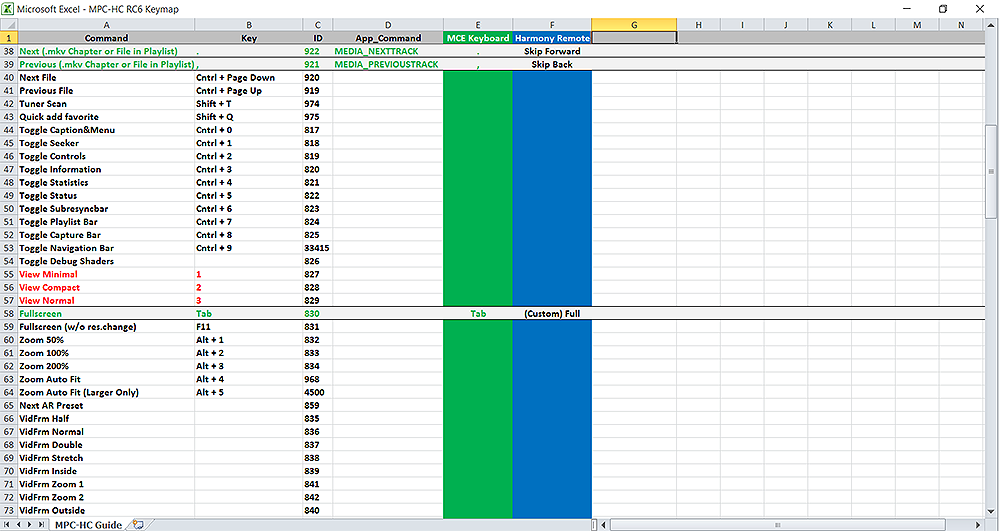Select the green Fullscreen cell in row 58
Viewport: 1000px width, 531px height.
pos(106,314)
